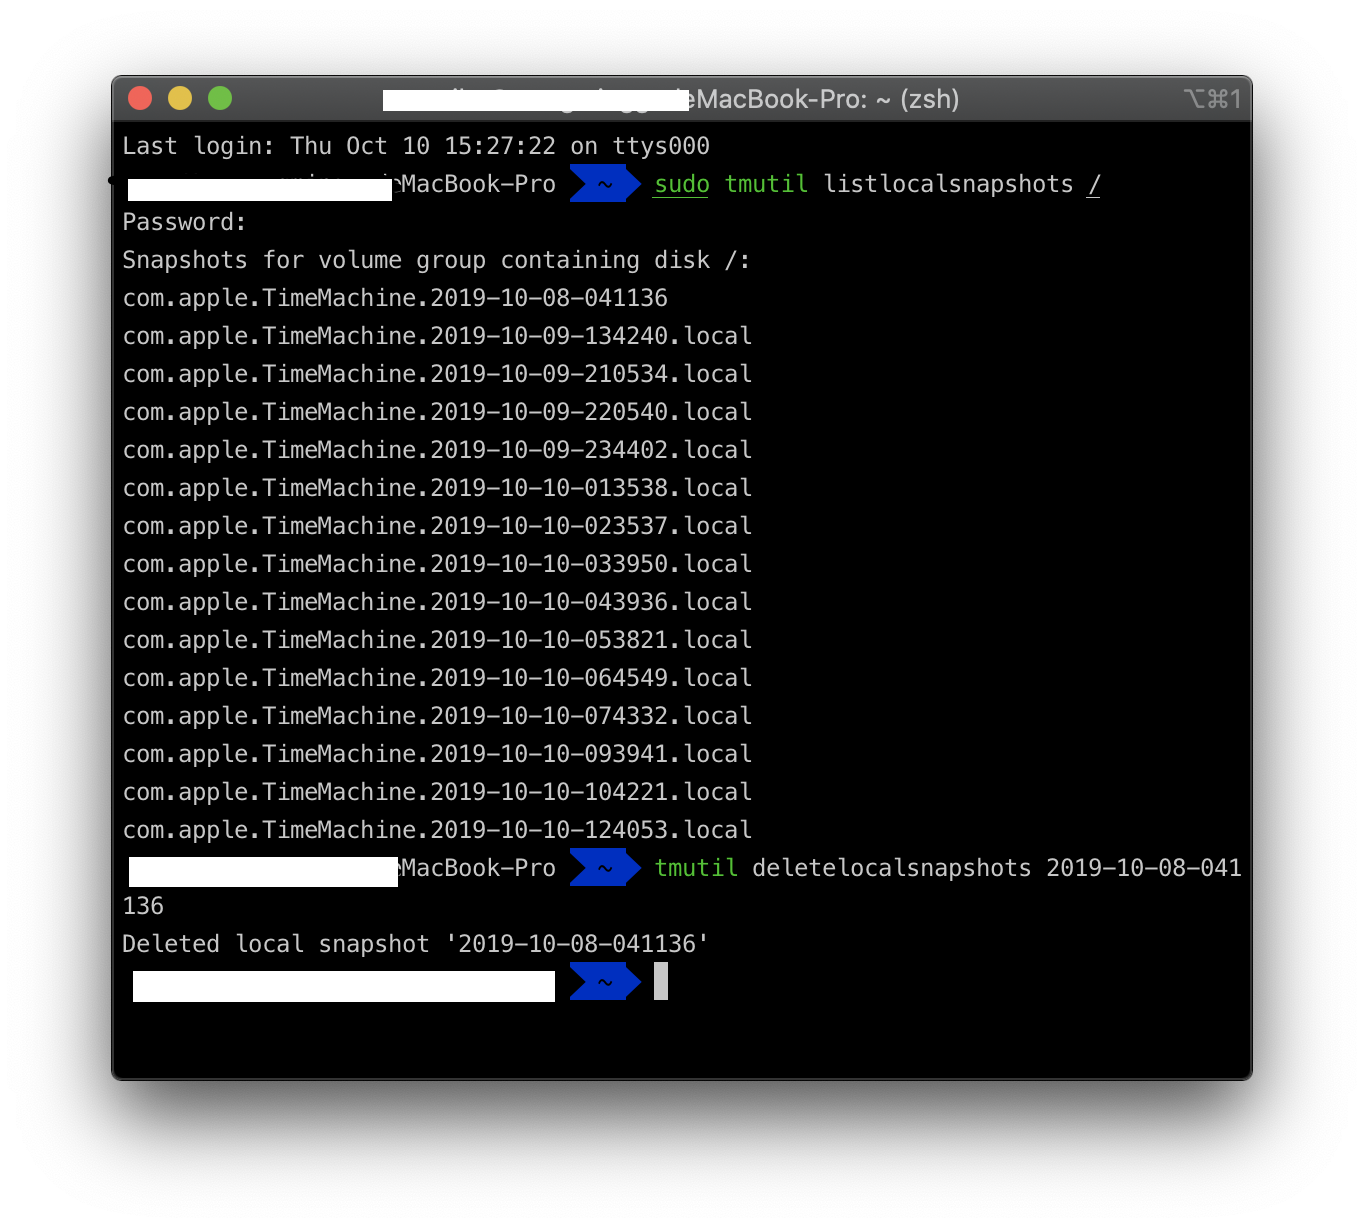The width and height of the screenshot is (1364, 1228).
Task: Click snapshot entry 2019-10-09-234402.local
Action: 437,450
